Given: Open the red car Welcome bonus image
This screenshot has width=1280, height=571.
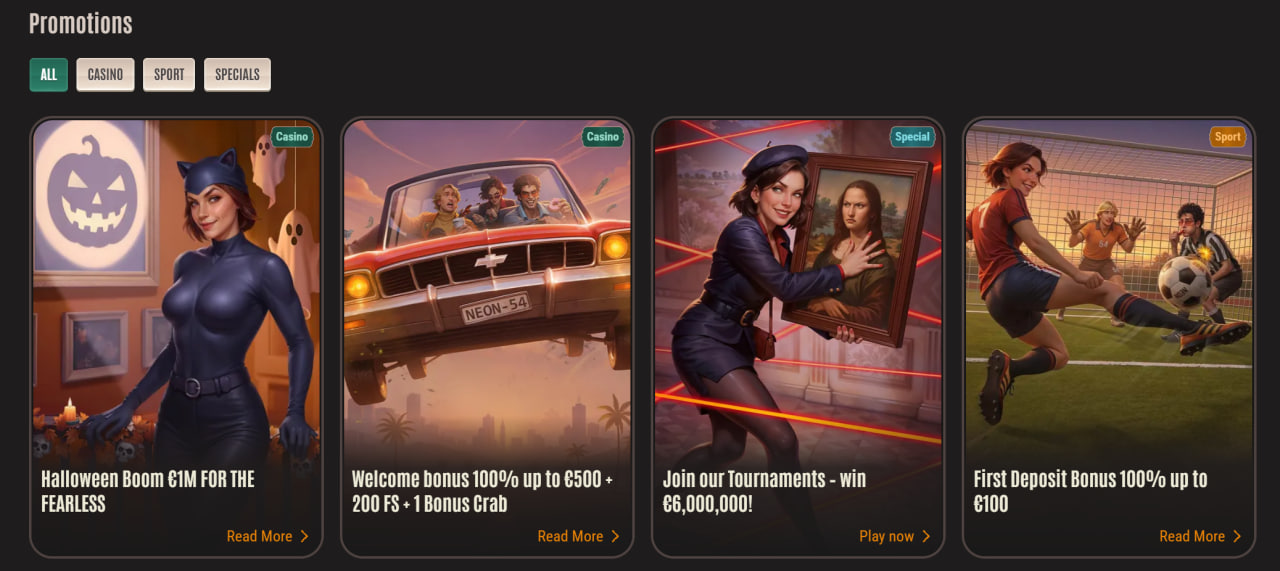Looking at the screenshot, I should 488,290.
